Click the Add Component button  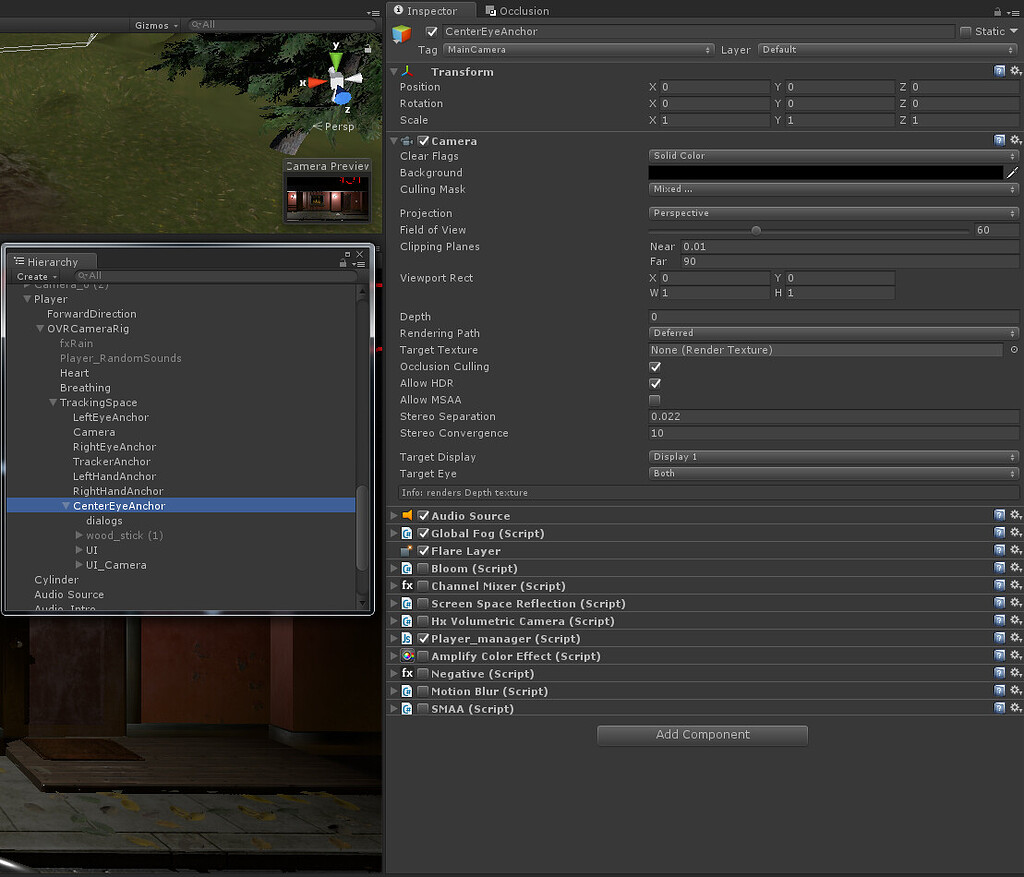coord(701,735)
